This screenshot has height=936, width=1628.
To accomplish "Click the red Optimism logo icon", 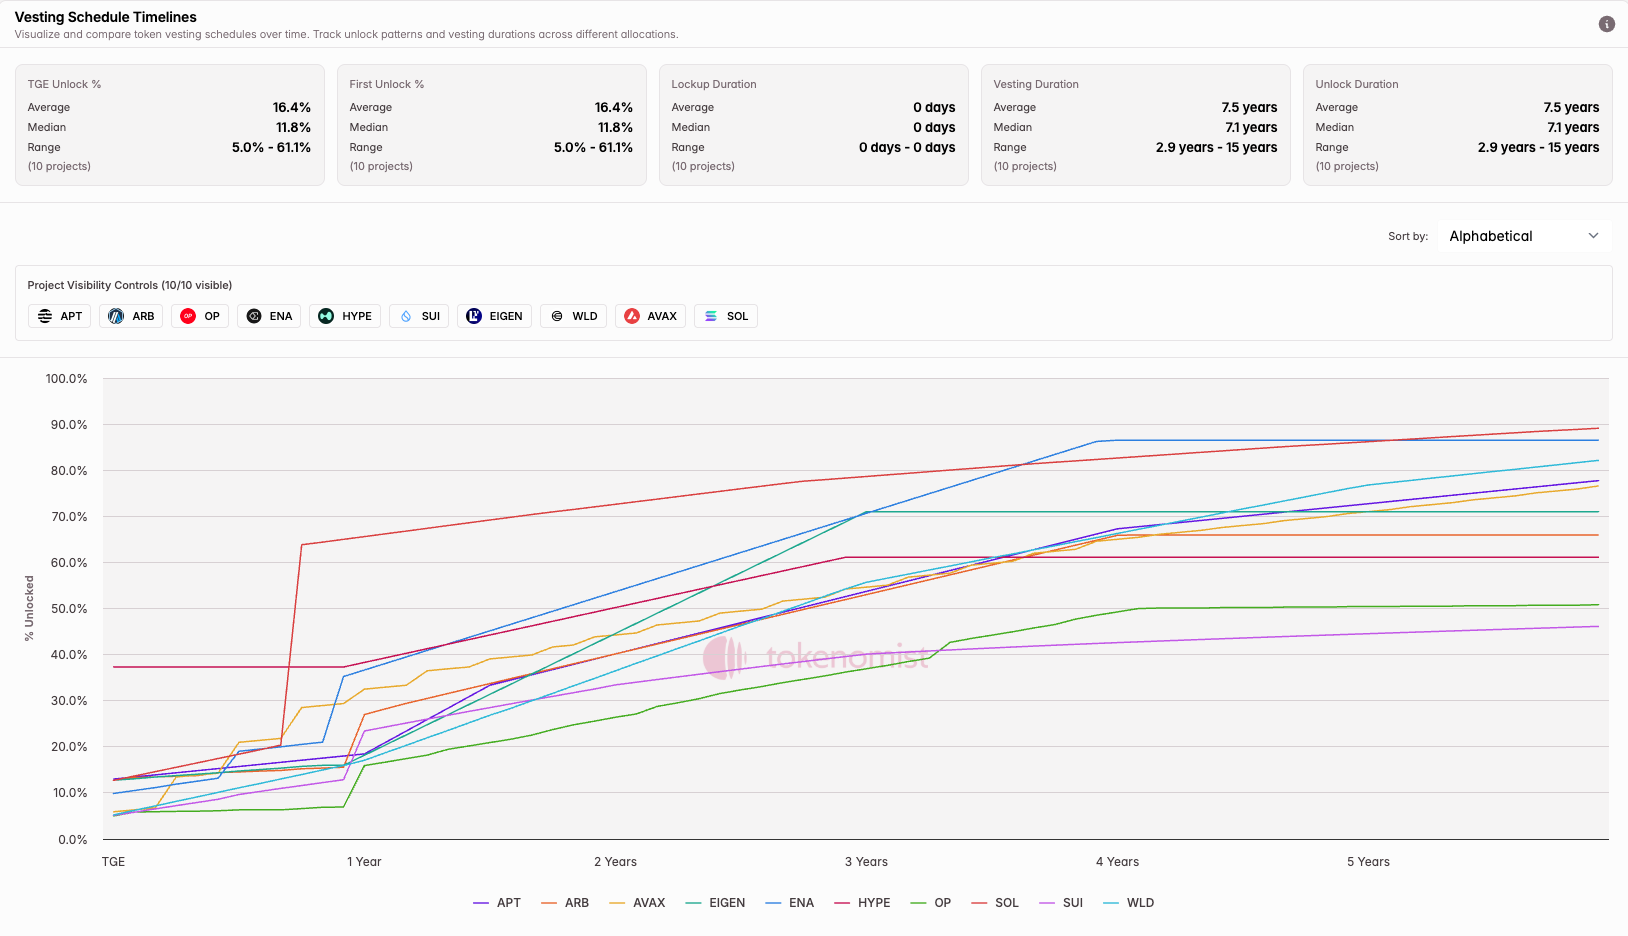I will (188, 316).
